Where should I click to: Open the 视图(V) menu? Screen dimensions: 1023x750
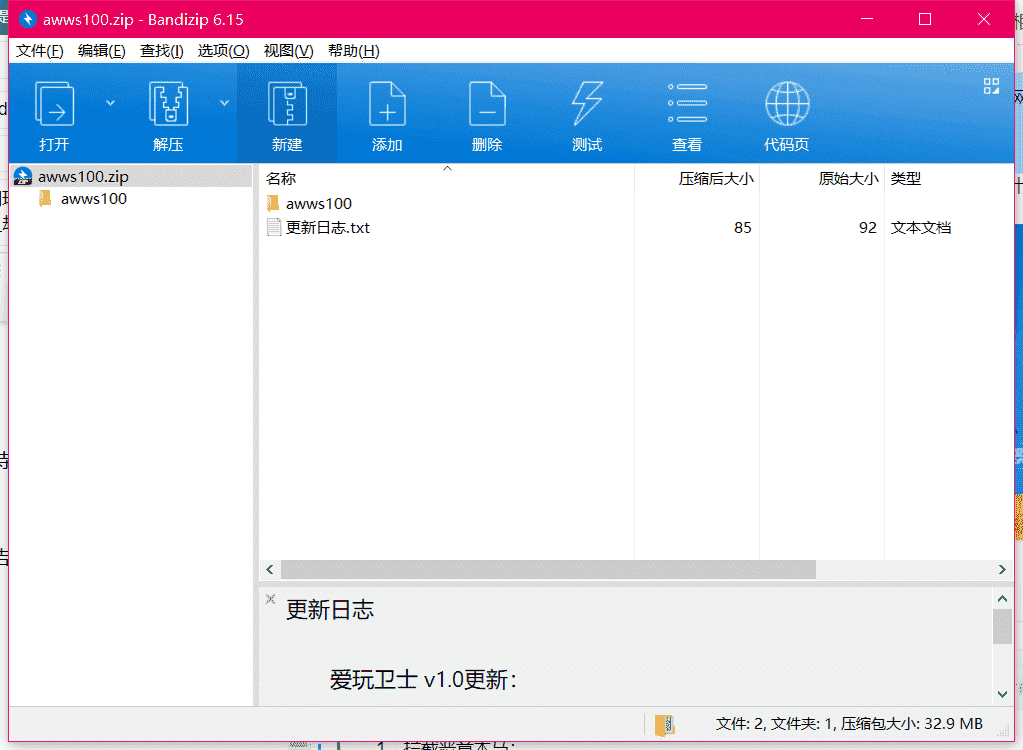[x=288, y=51]
